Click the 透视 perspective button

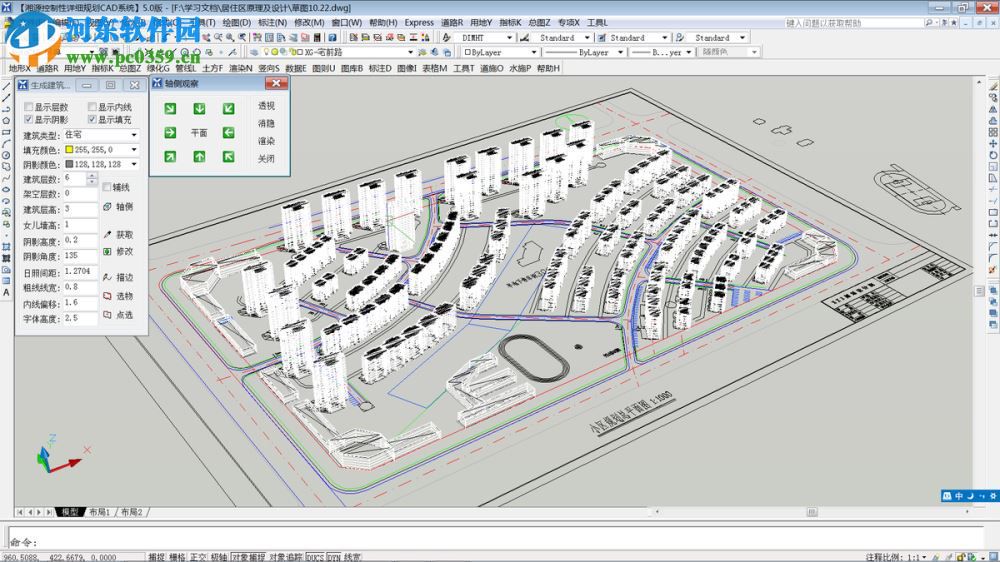[266, 106]
